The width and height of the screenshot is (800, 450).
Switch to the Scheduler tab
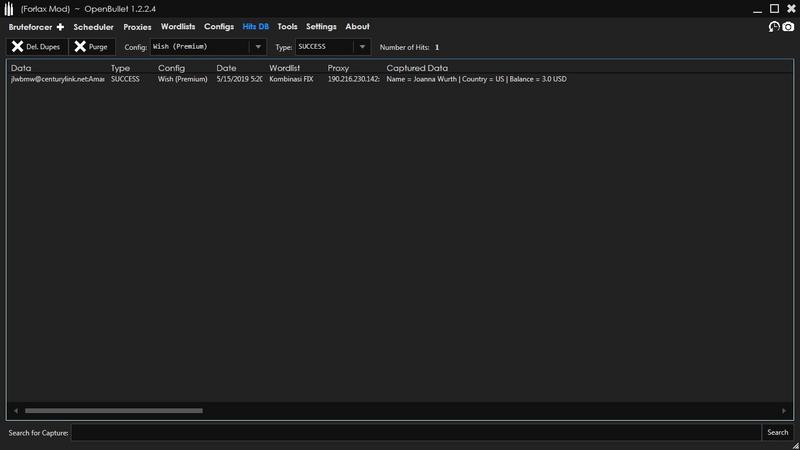pyautogui.click(x=93, y=27)
